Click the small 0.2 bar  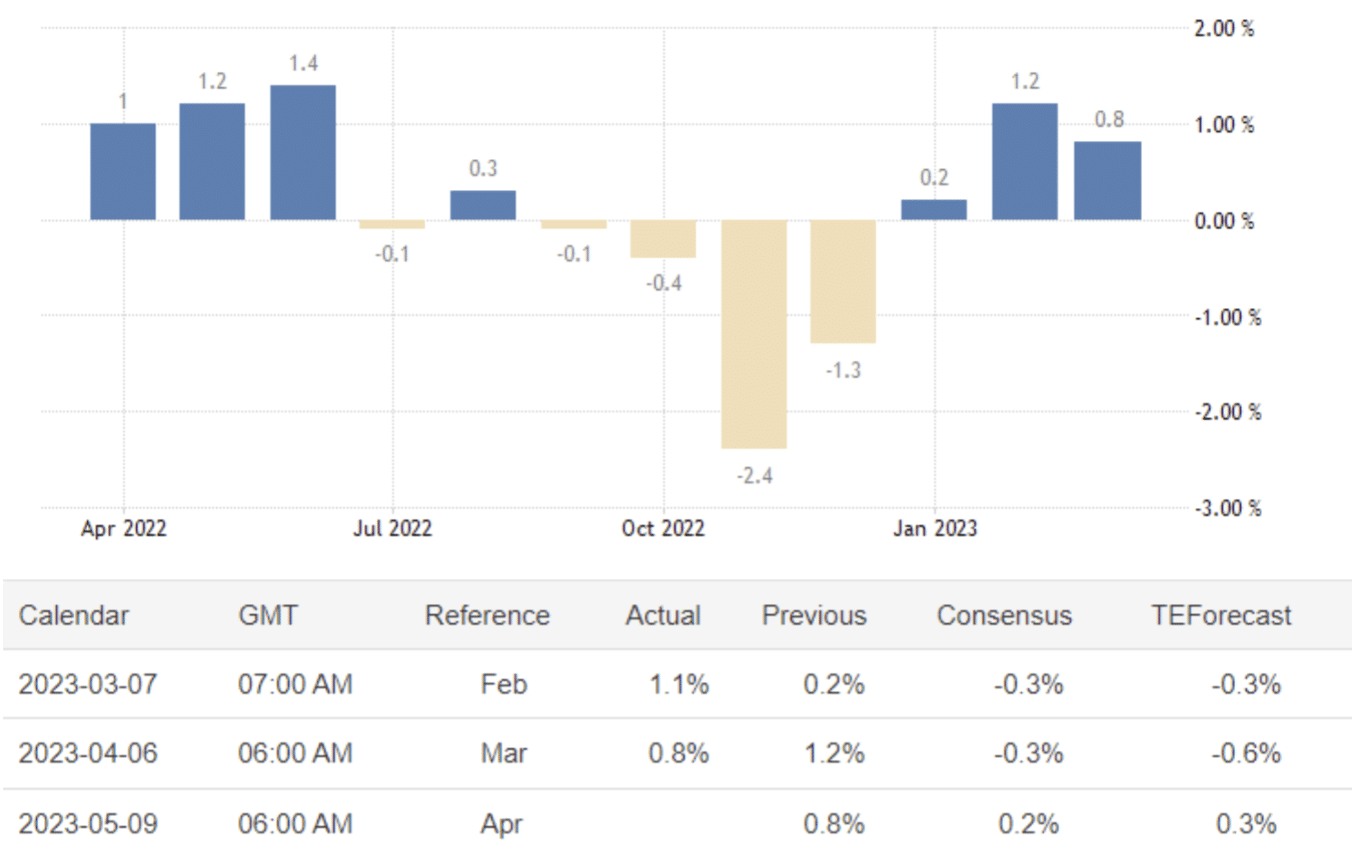pos(934,210)
